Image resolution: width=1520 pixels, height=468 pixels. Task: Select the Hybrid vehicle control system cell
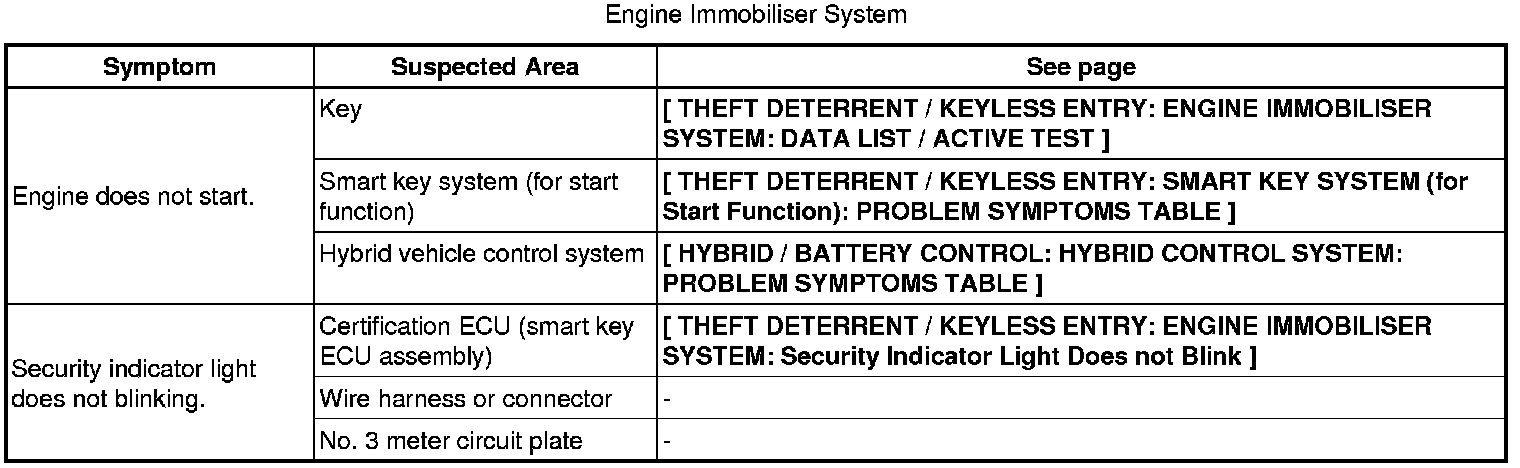pos(481,254)
